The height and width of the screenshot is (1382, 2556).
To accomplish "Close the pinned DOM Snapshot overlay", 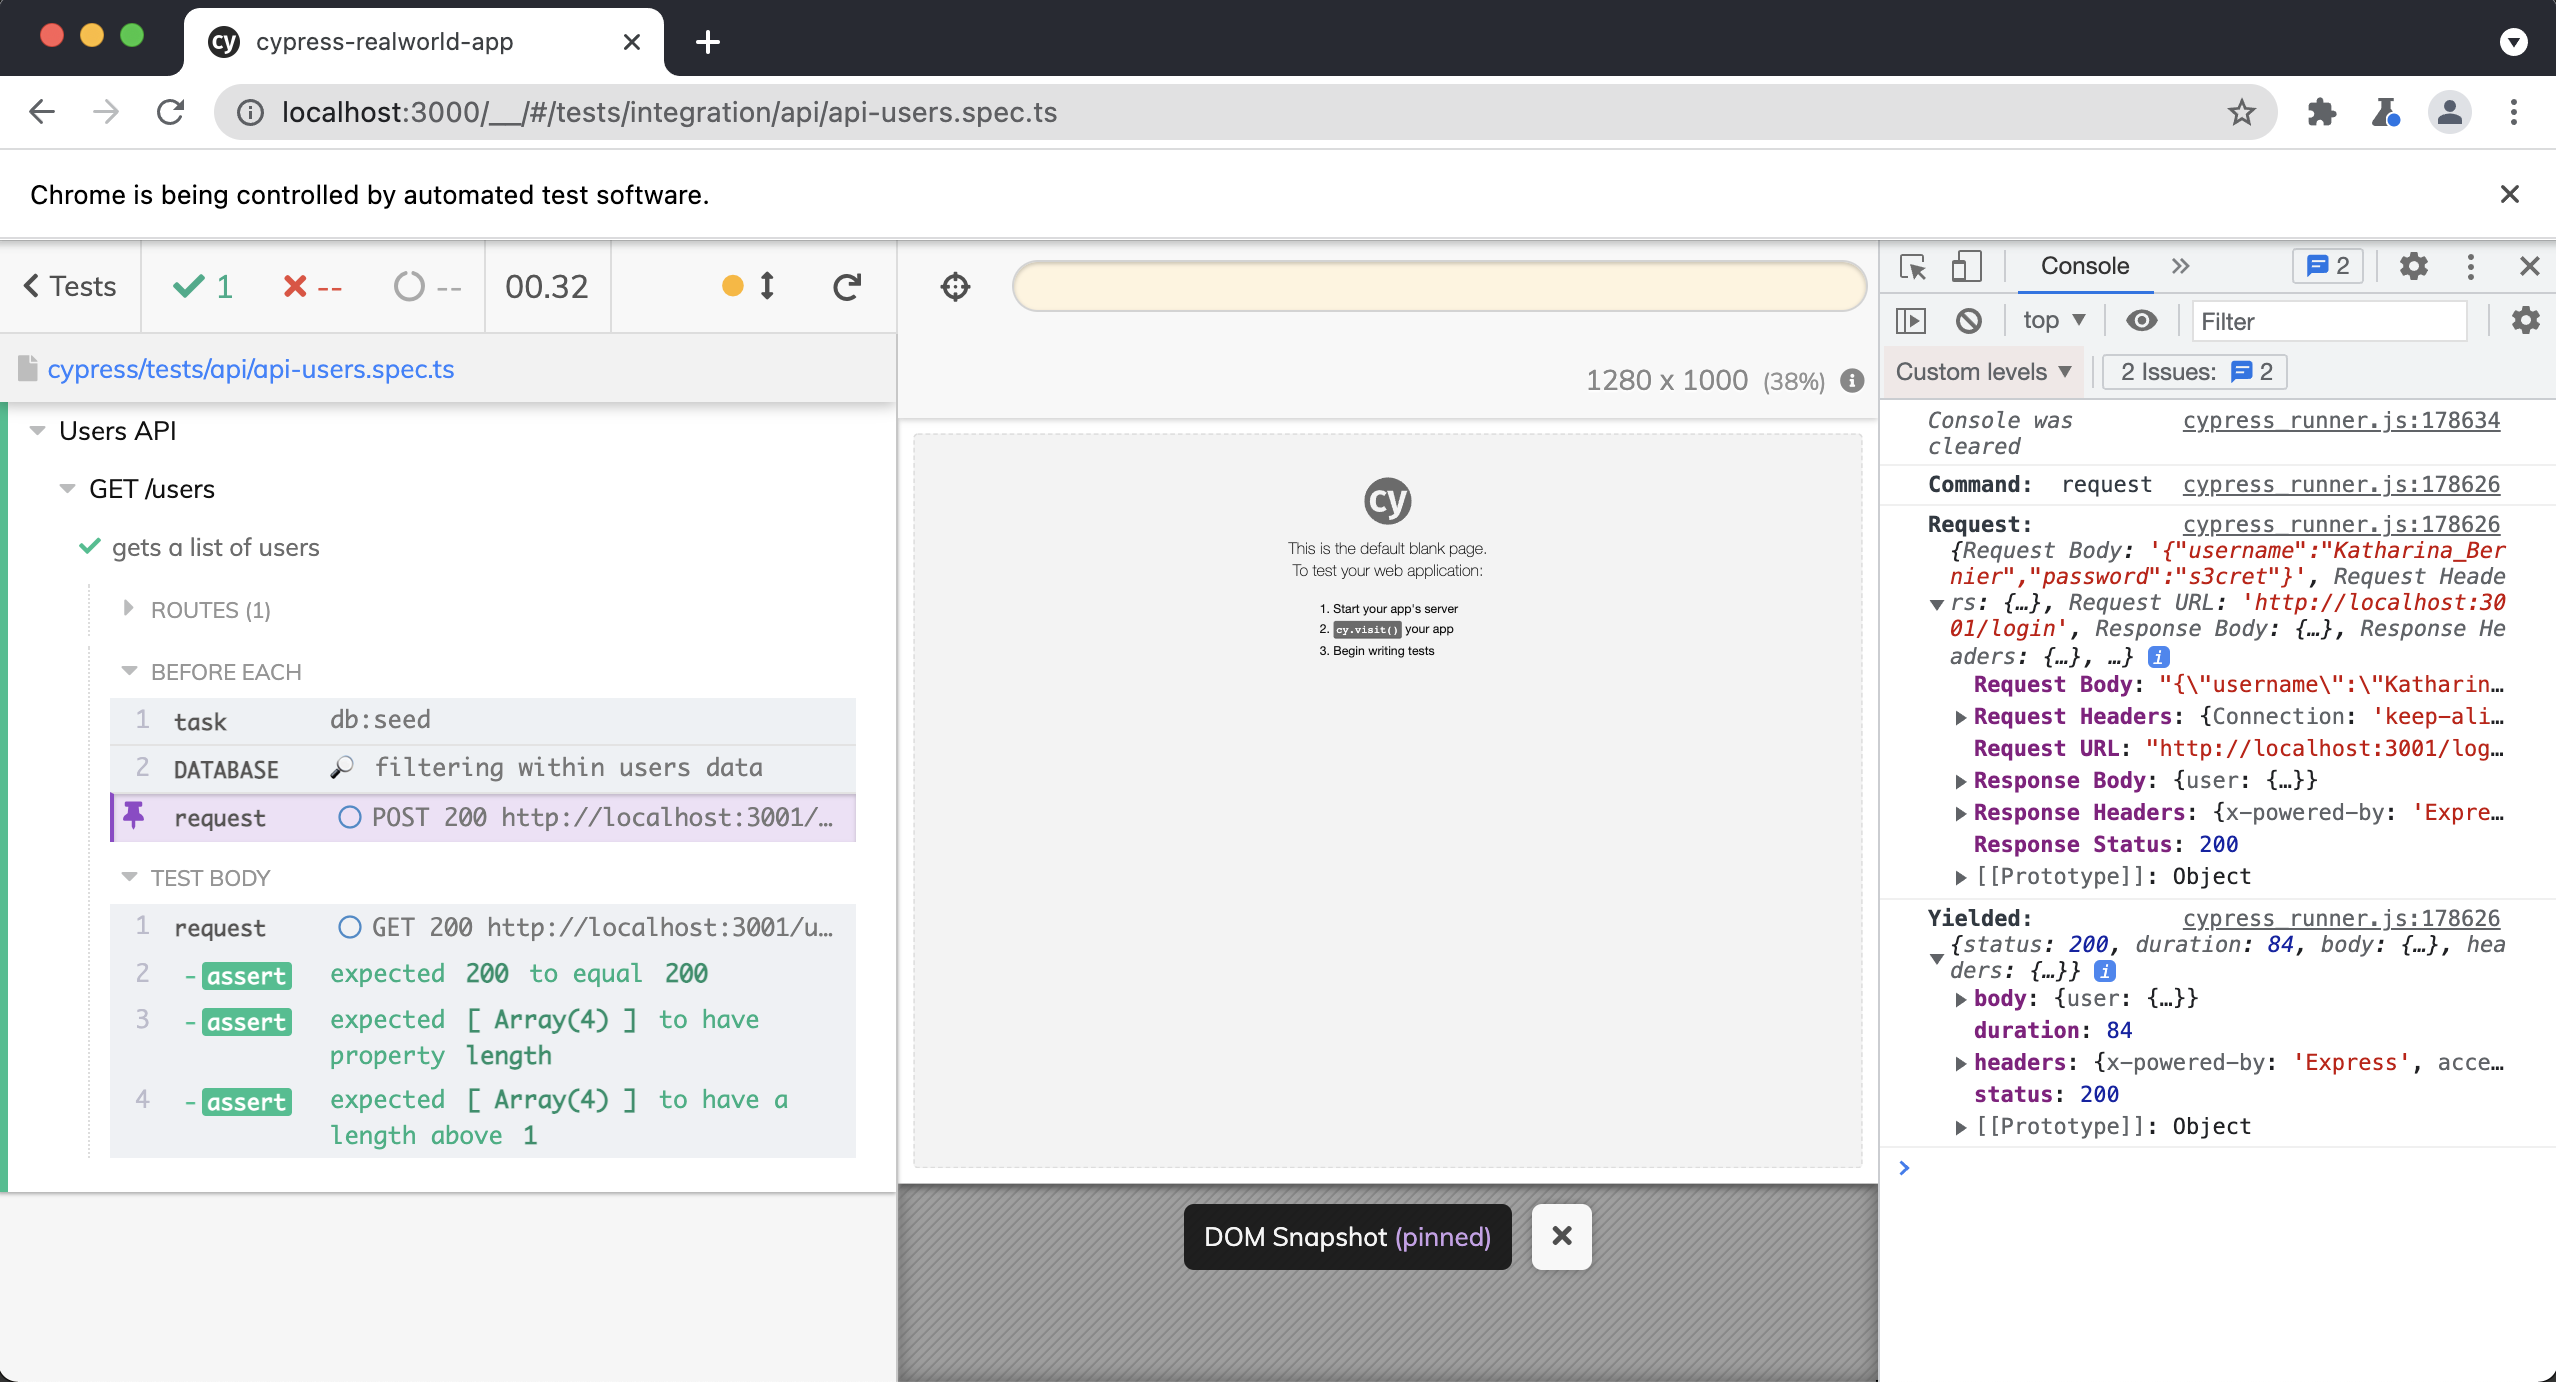I will pyautogui.click(x=1560, y=1237).
